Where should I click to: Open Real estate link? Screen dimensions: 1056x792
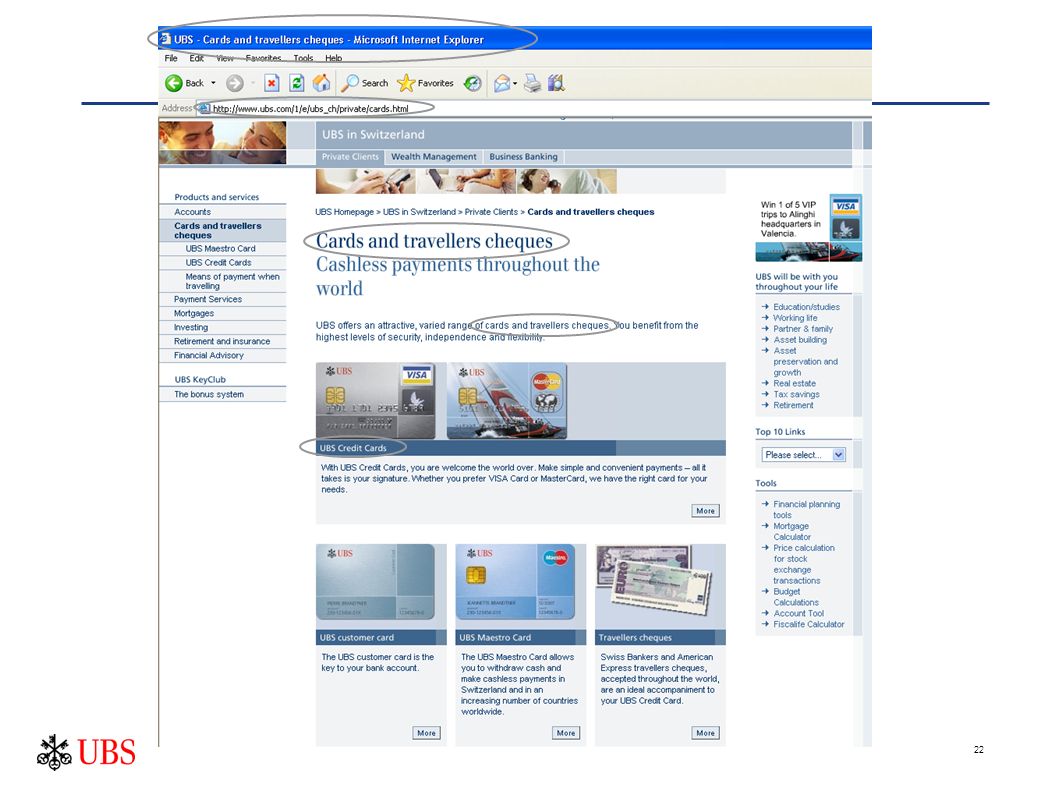click(x=794, y=383)
